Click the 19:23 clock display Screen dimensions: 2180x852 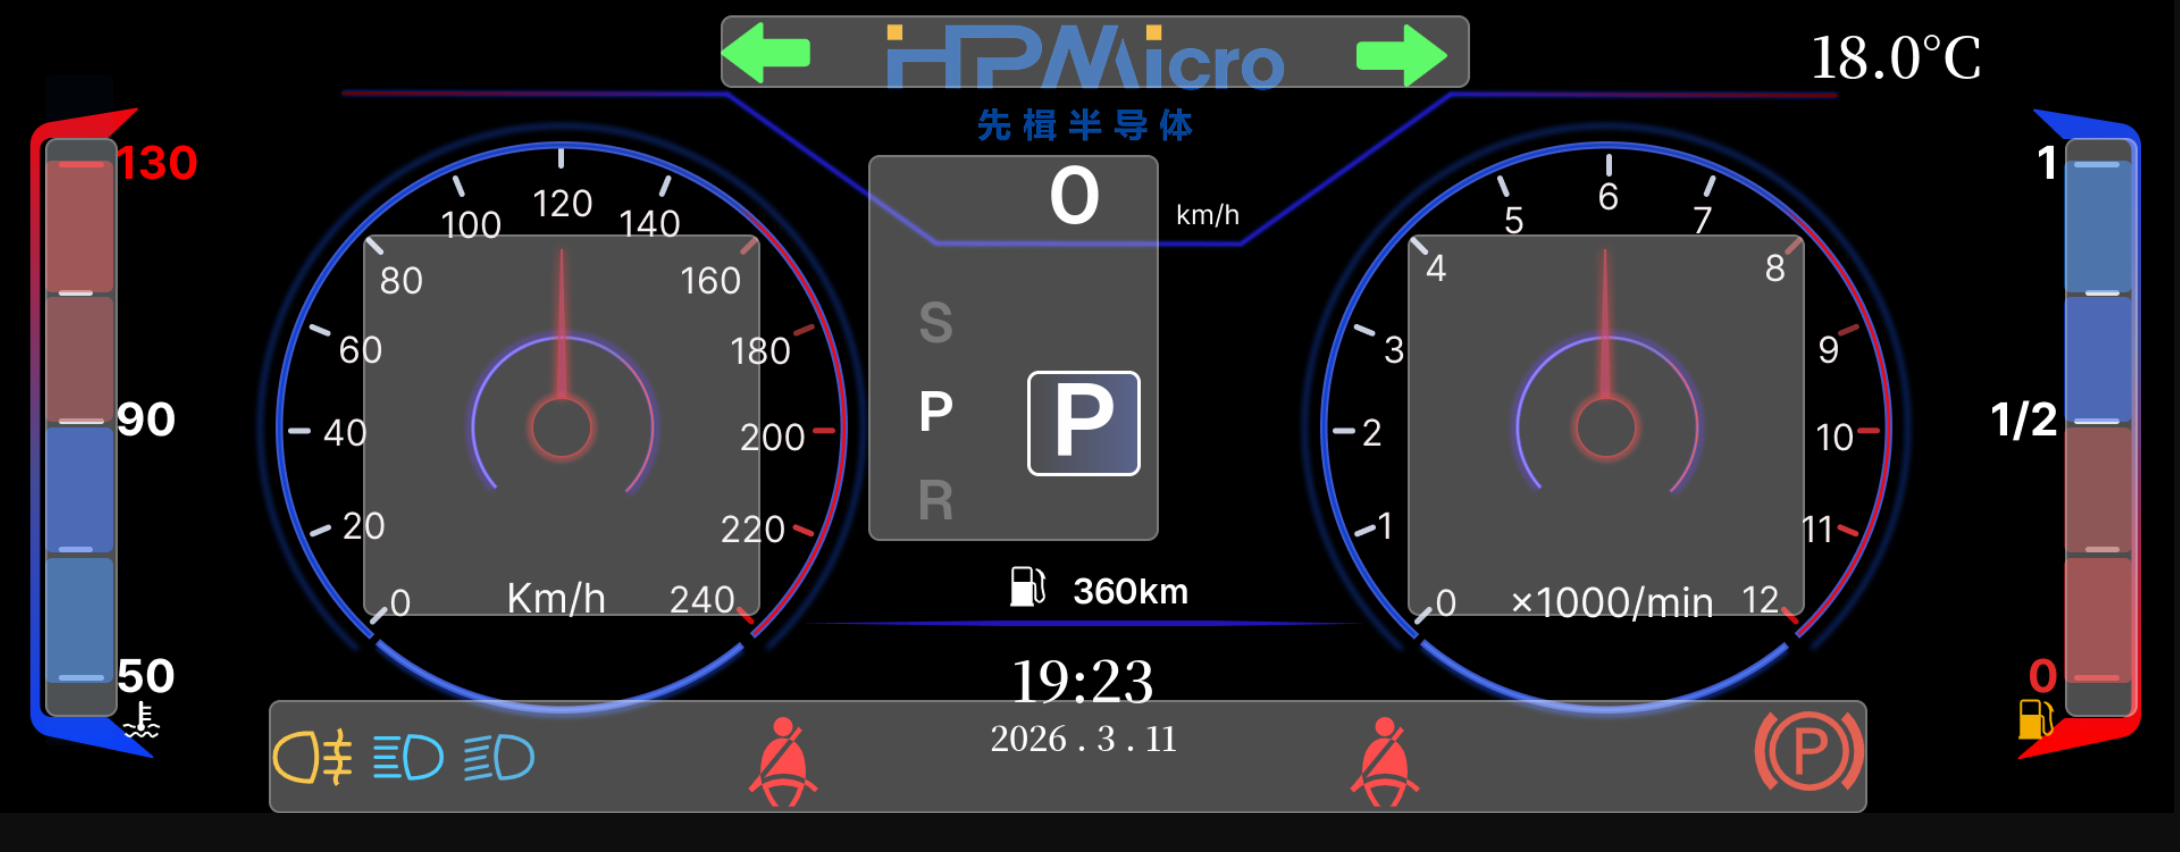point(1083,681)
